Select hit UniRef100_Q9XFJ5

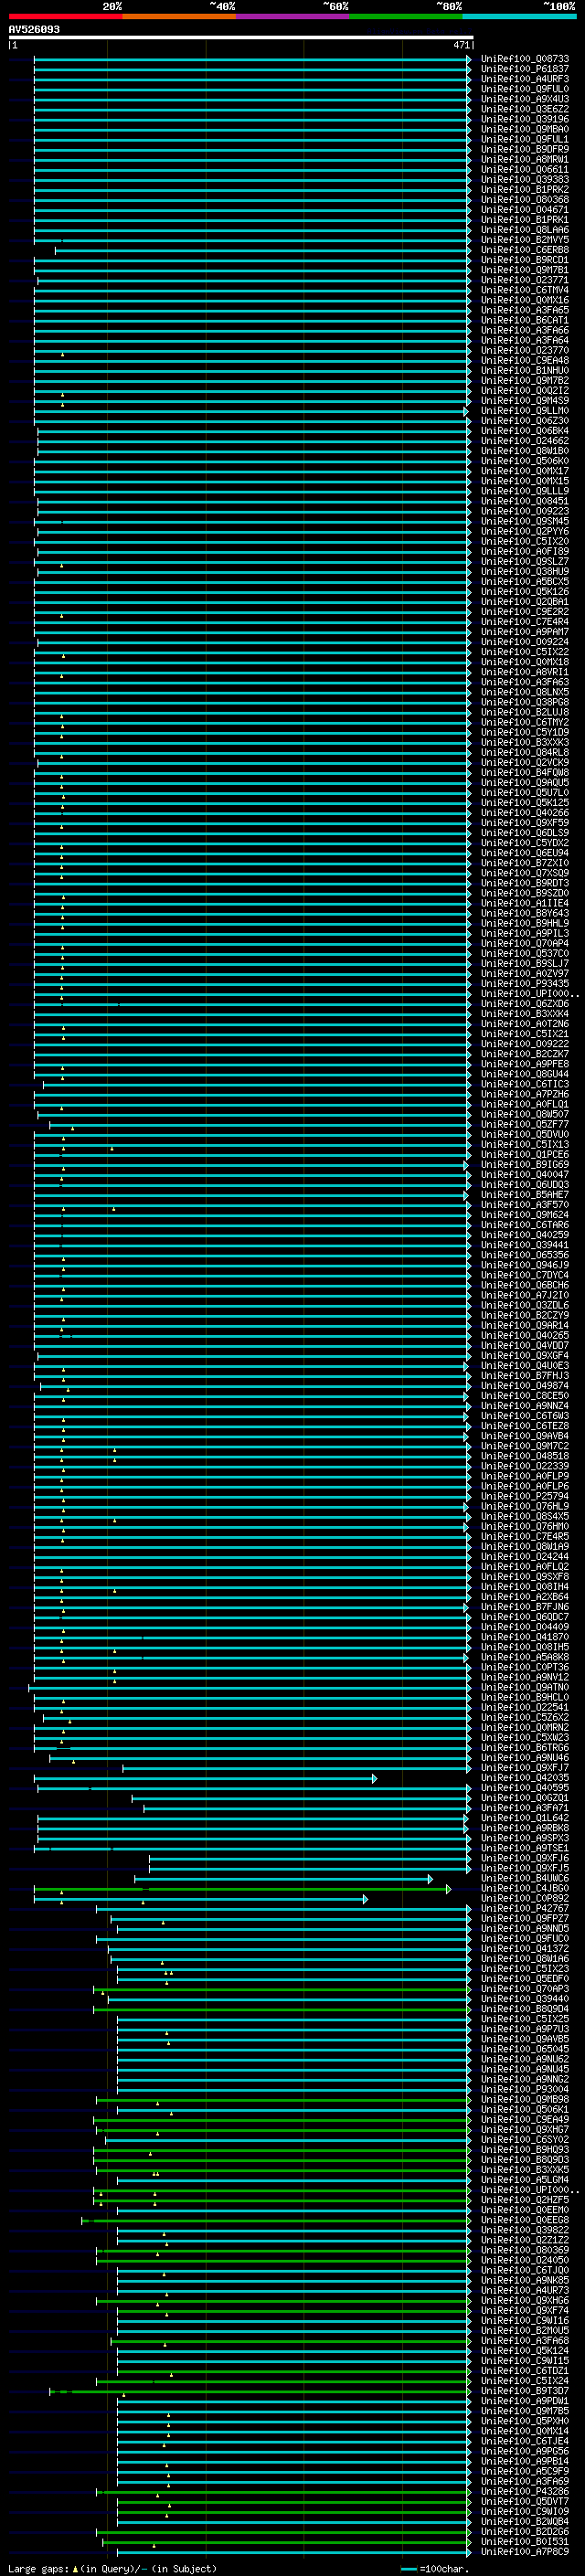pos(524,1868)
